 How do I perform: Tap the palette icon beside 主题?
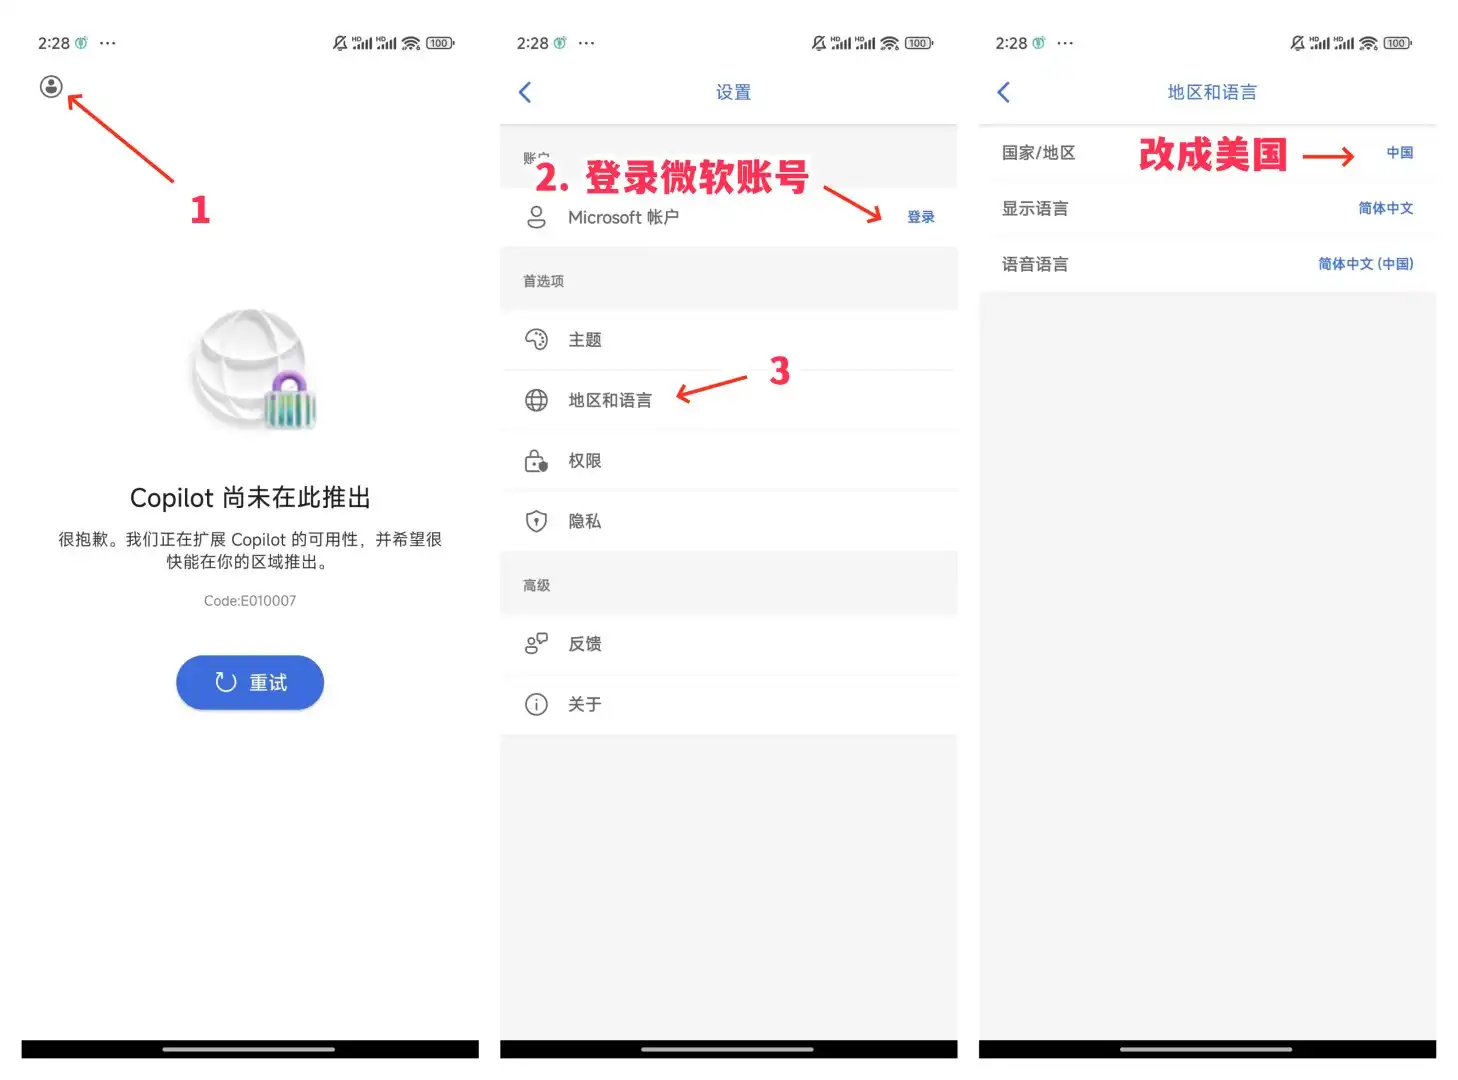click(536, 340)
